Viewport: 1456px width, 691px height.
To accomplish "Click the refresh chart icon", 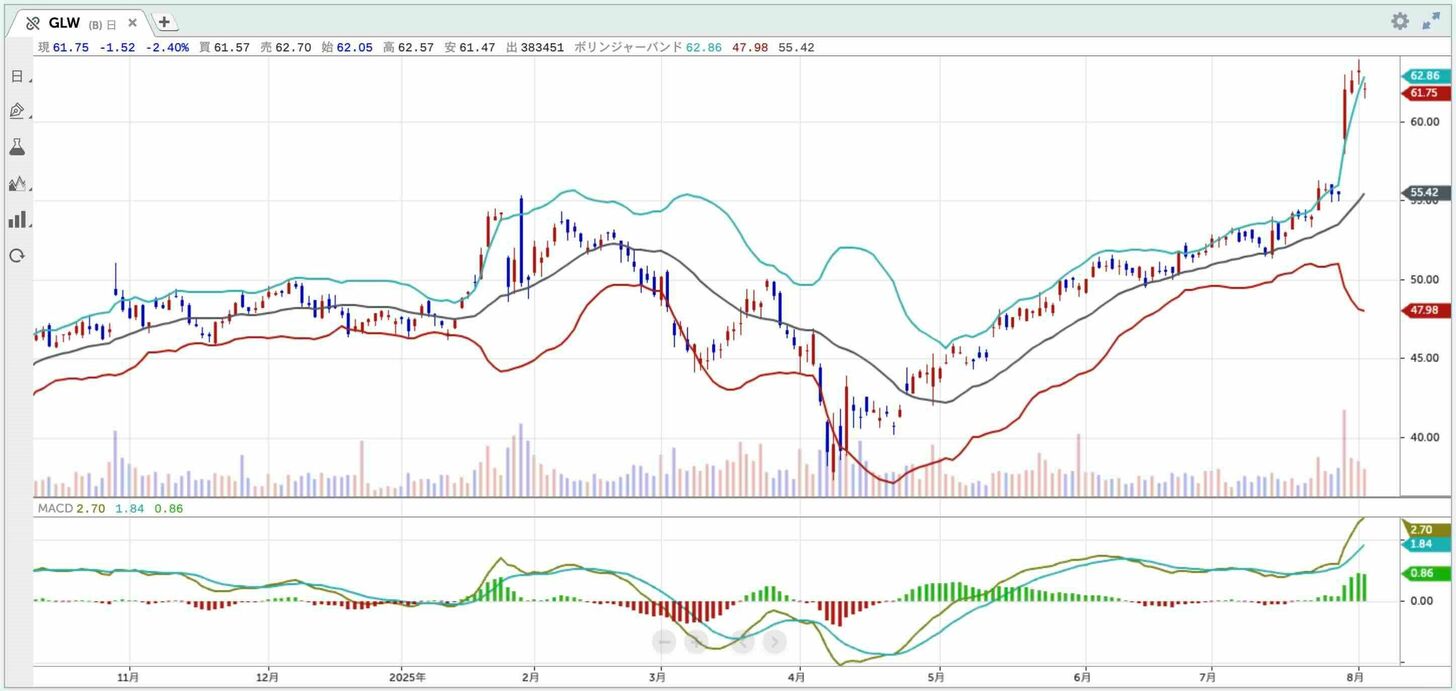I will click(x=16, y=256).
